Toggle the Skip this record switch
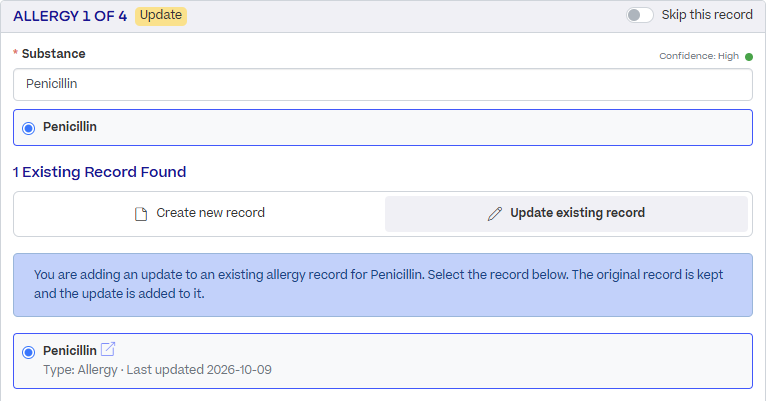Viewport: 766px width, 401px height. 639,15
